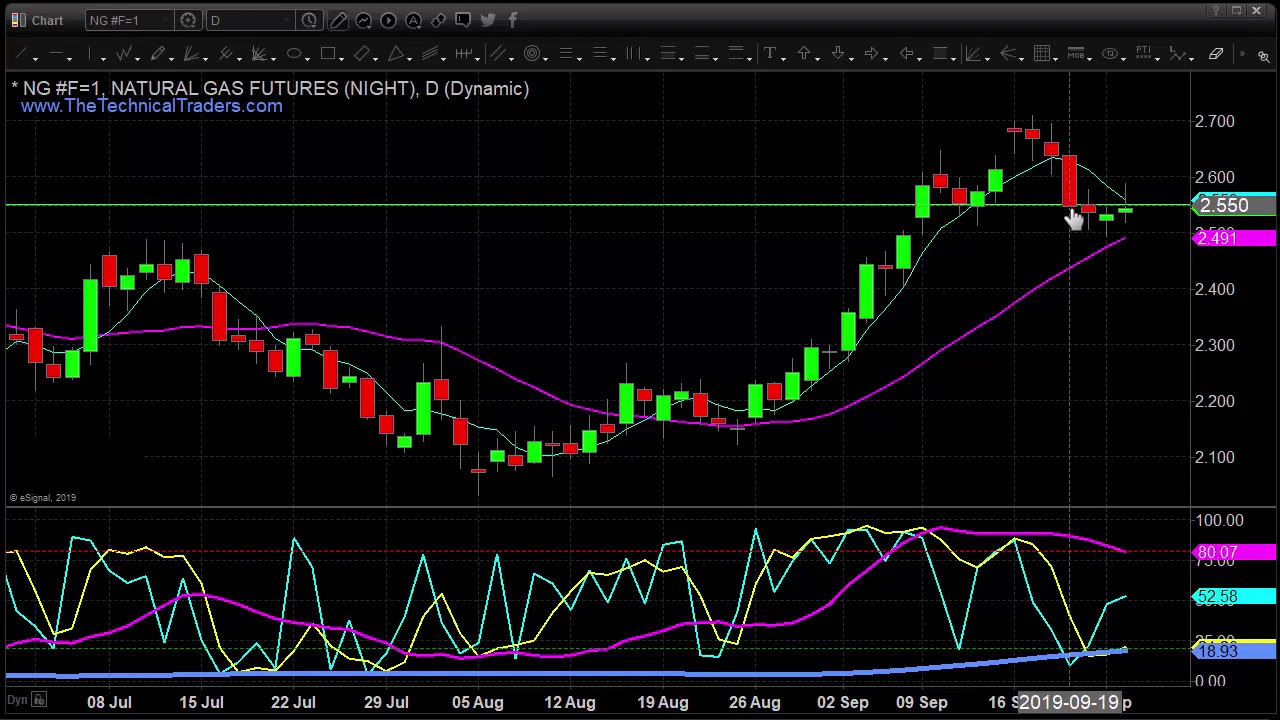The image size is (1280, 720).
Task: Select the rectangle drawing tool
Action: (328, 54)
